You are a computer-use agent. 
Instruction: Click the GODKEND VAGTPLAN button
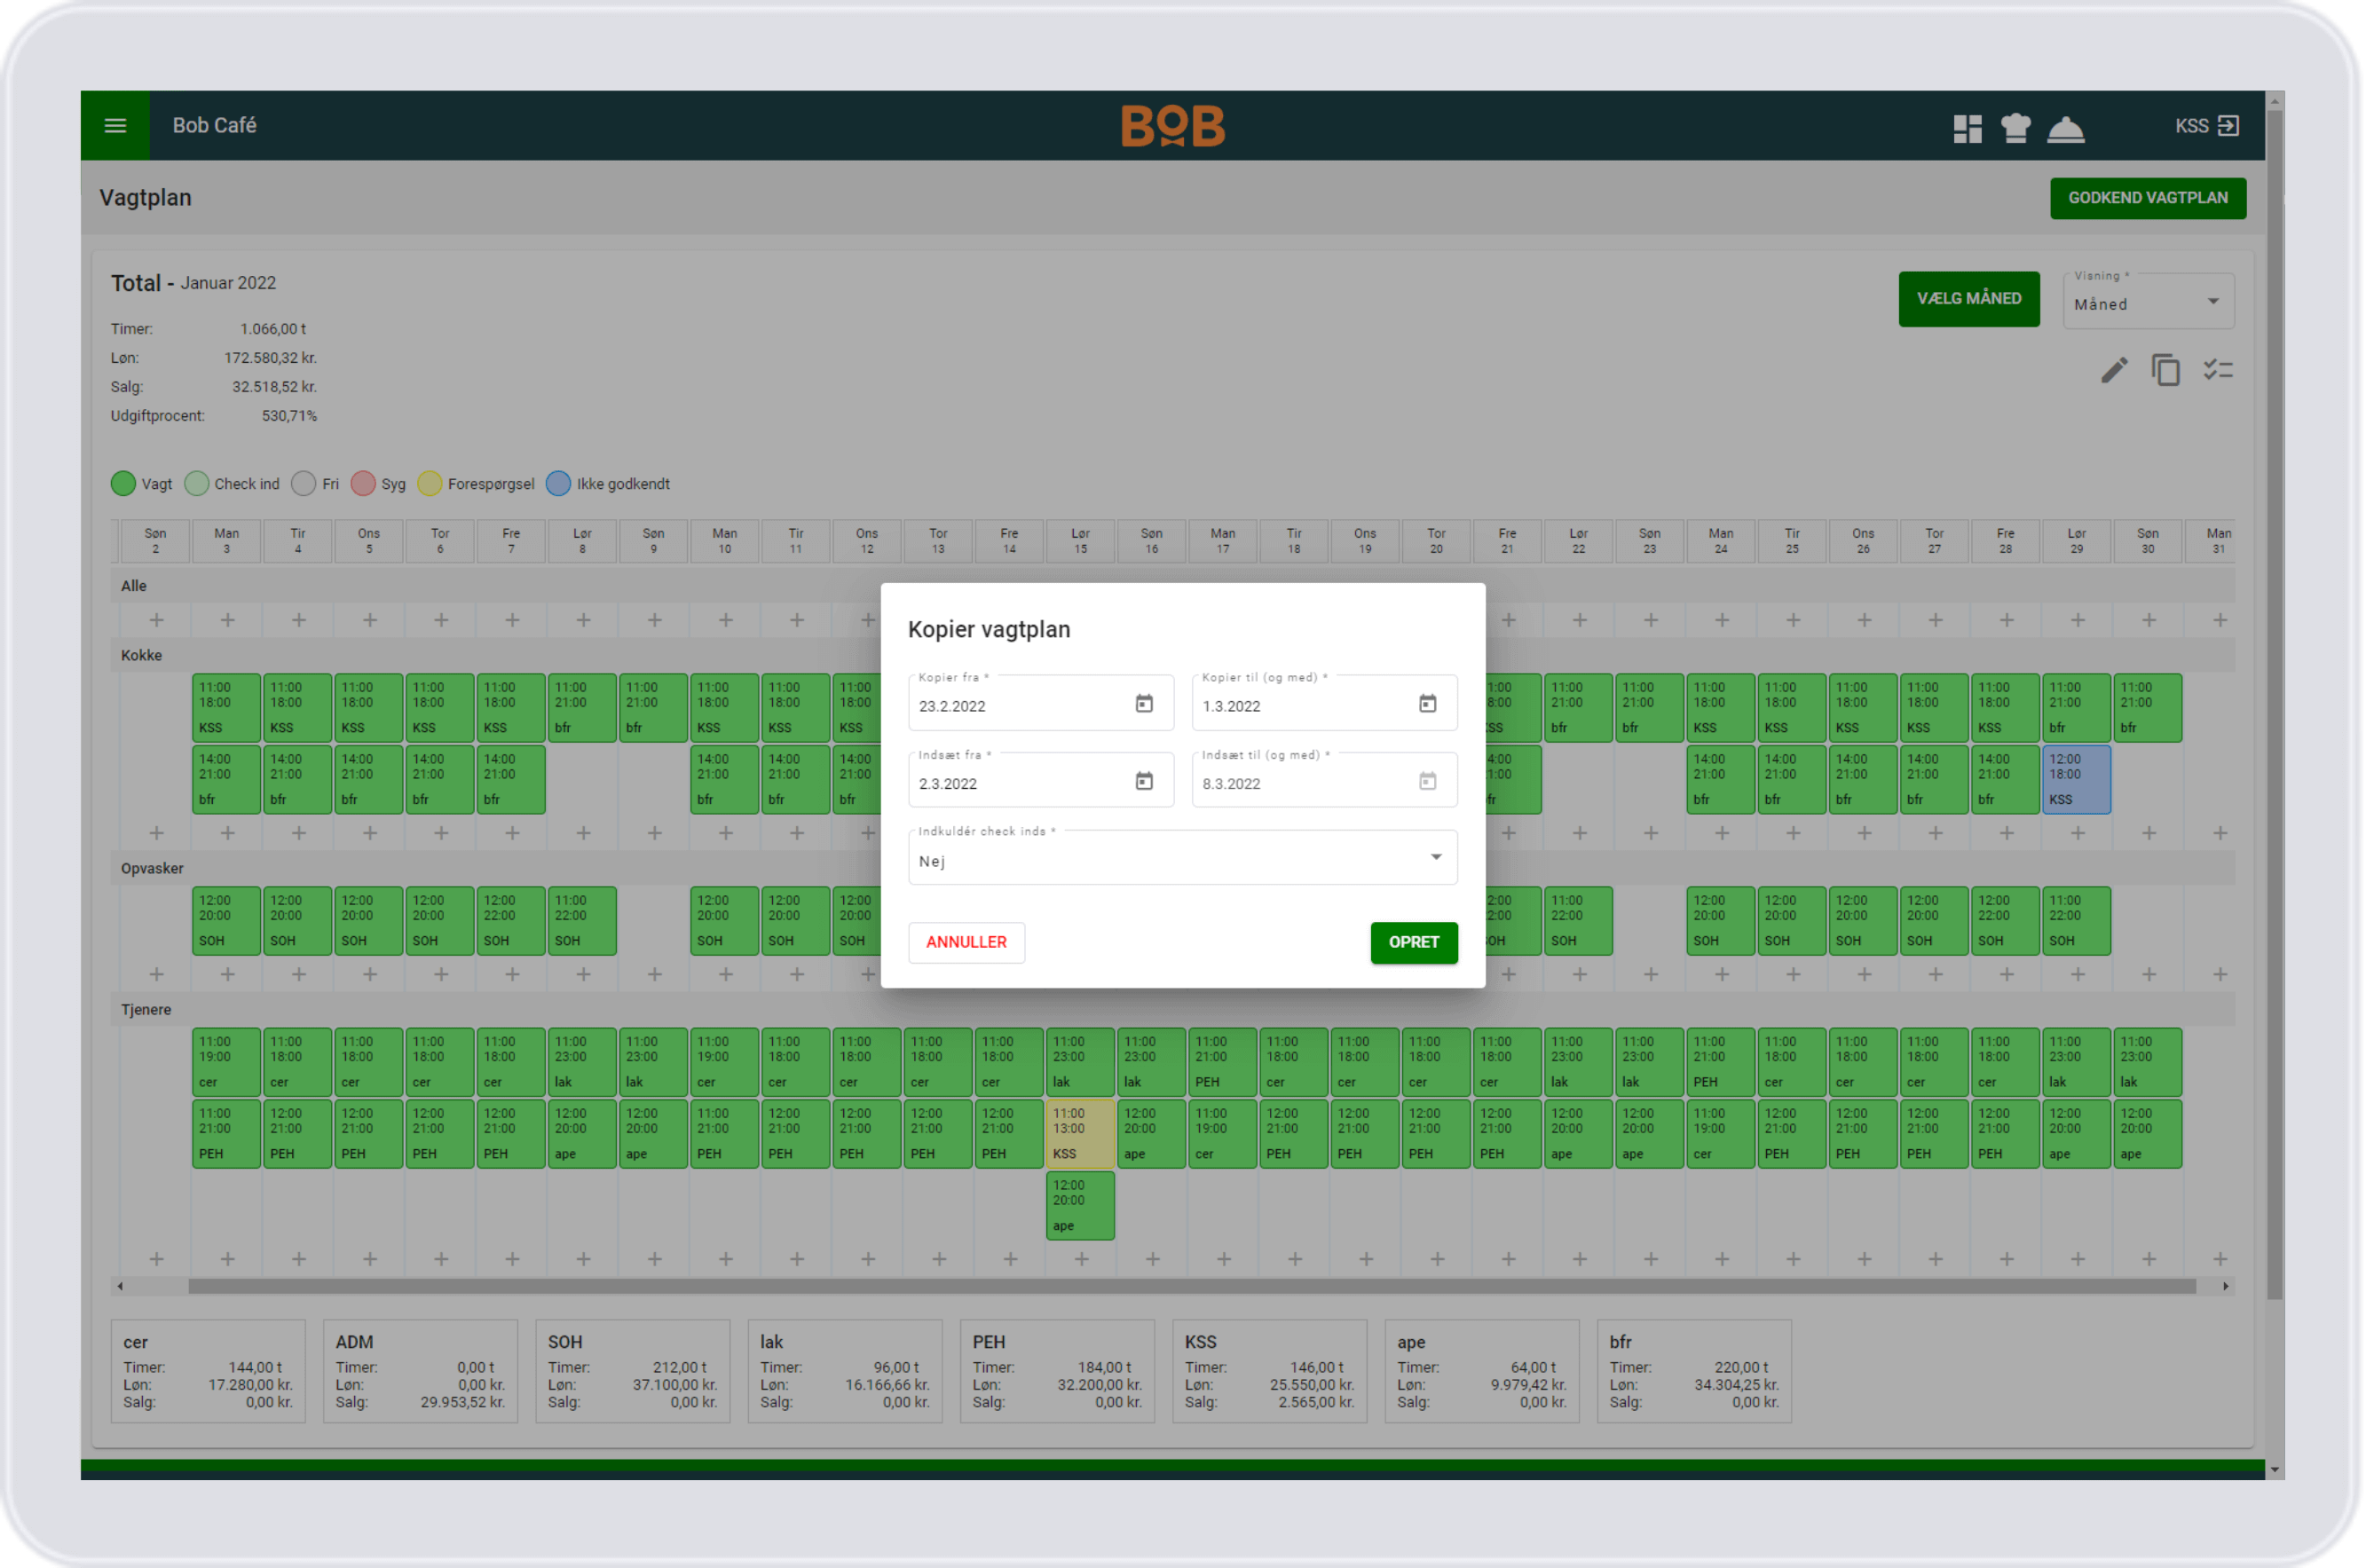pos(2147,198)
